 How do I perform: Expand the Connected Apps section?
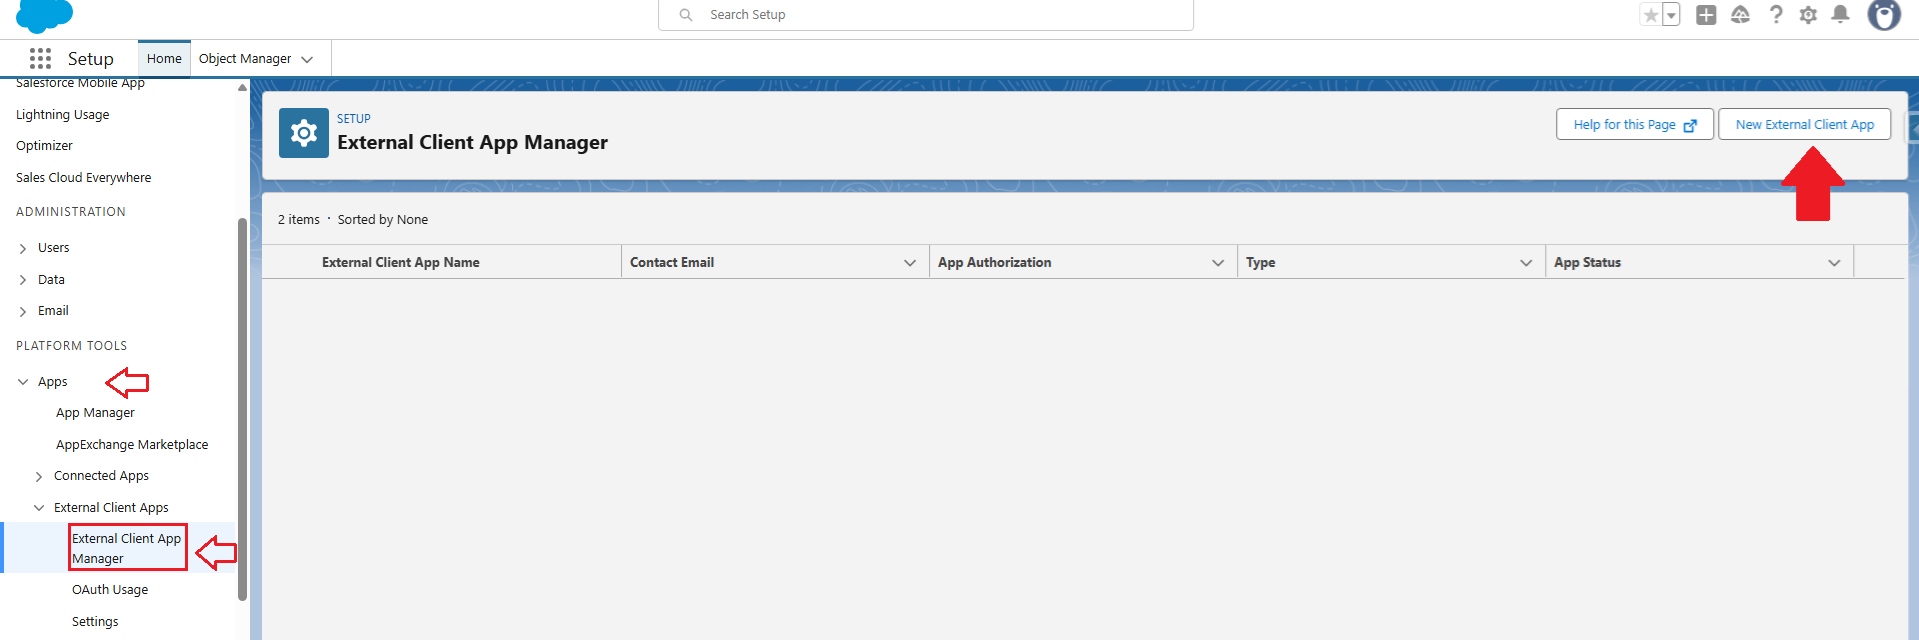39,477
